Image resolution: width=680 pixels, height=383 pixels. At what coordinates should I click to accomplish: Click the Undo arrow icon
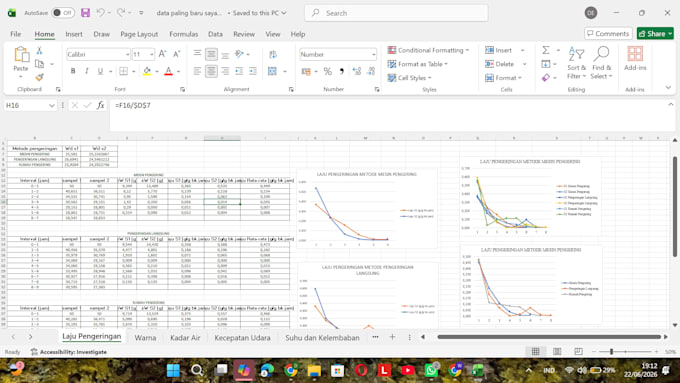click(x=100, y=13)
